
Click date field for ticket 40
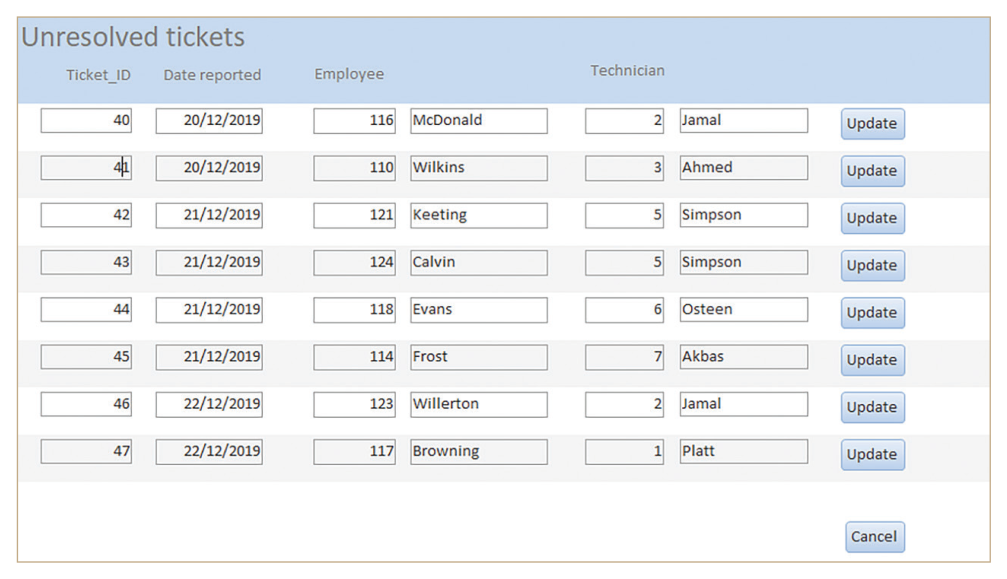click(x=209, y=121)
